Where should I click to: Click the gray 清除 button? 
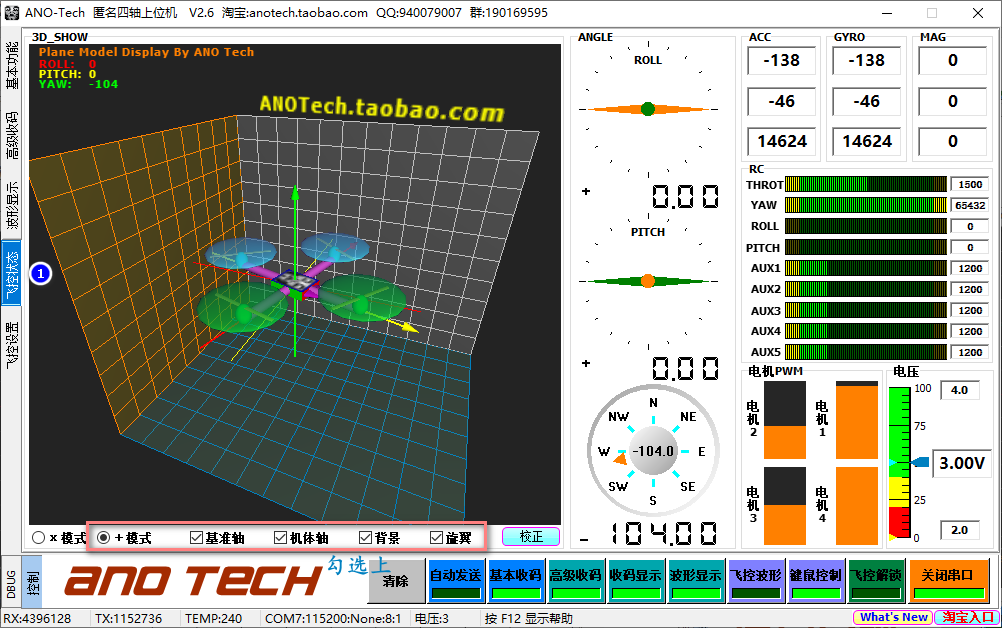396,581
